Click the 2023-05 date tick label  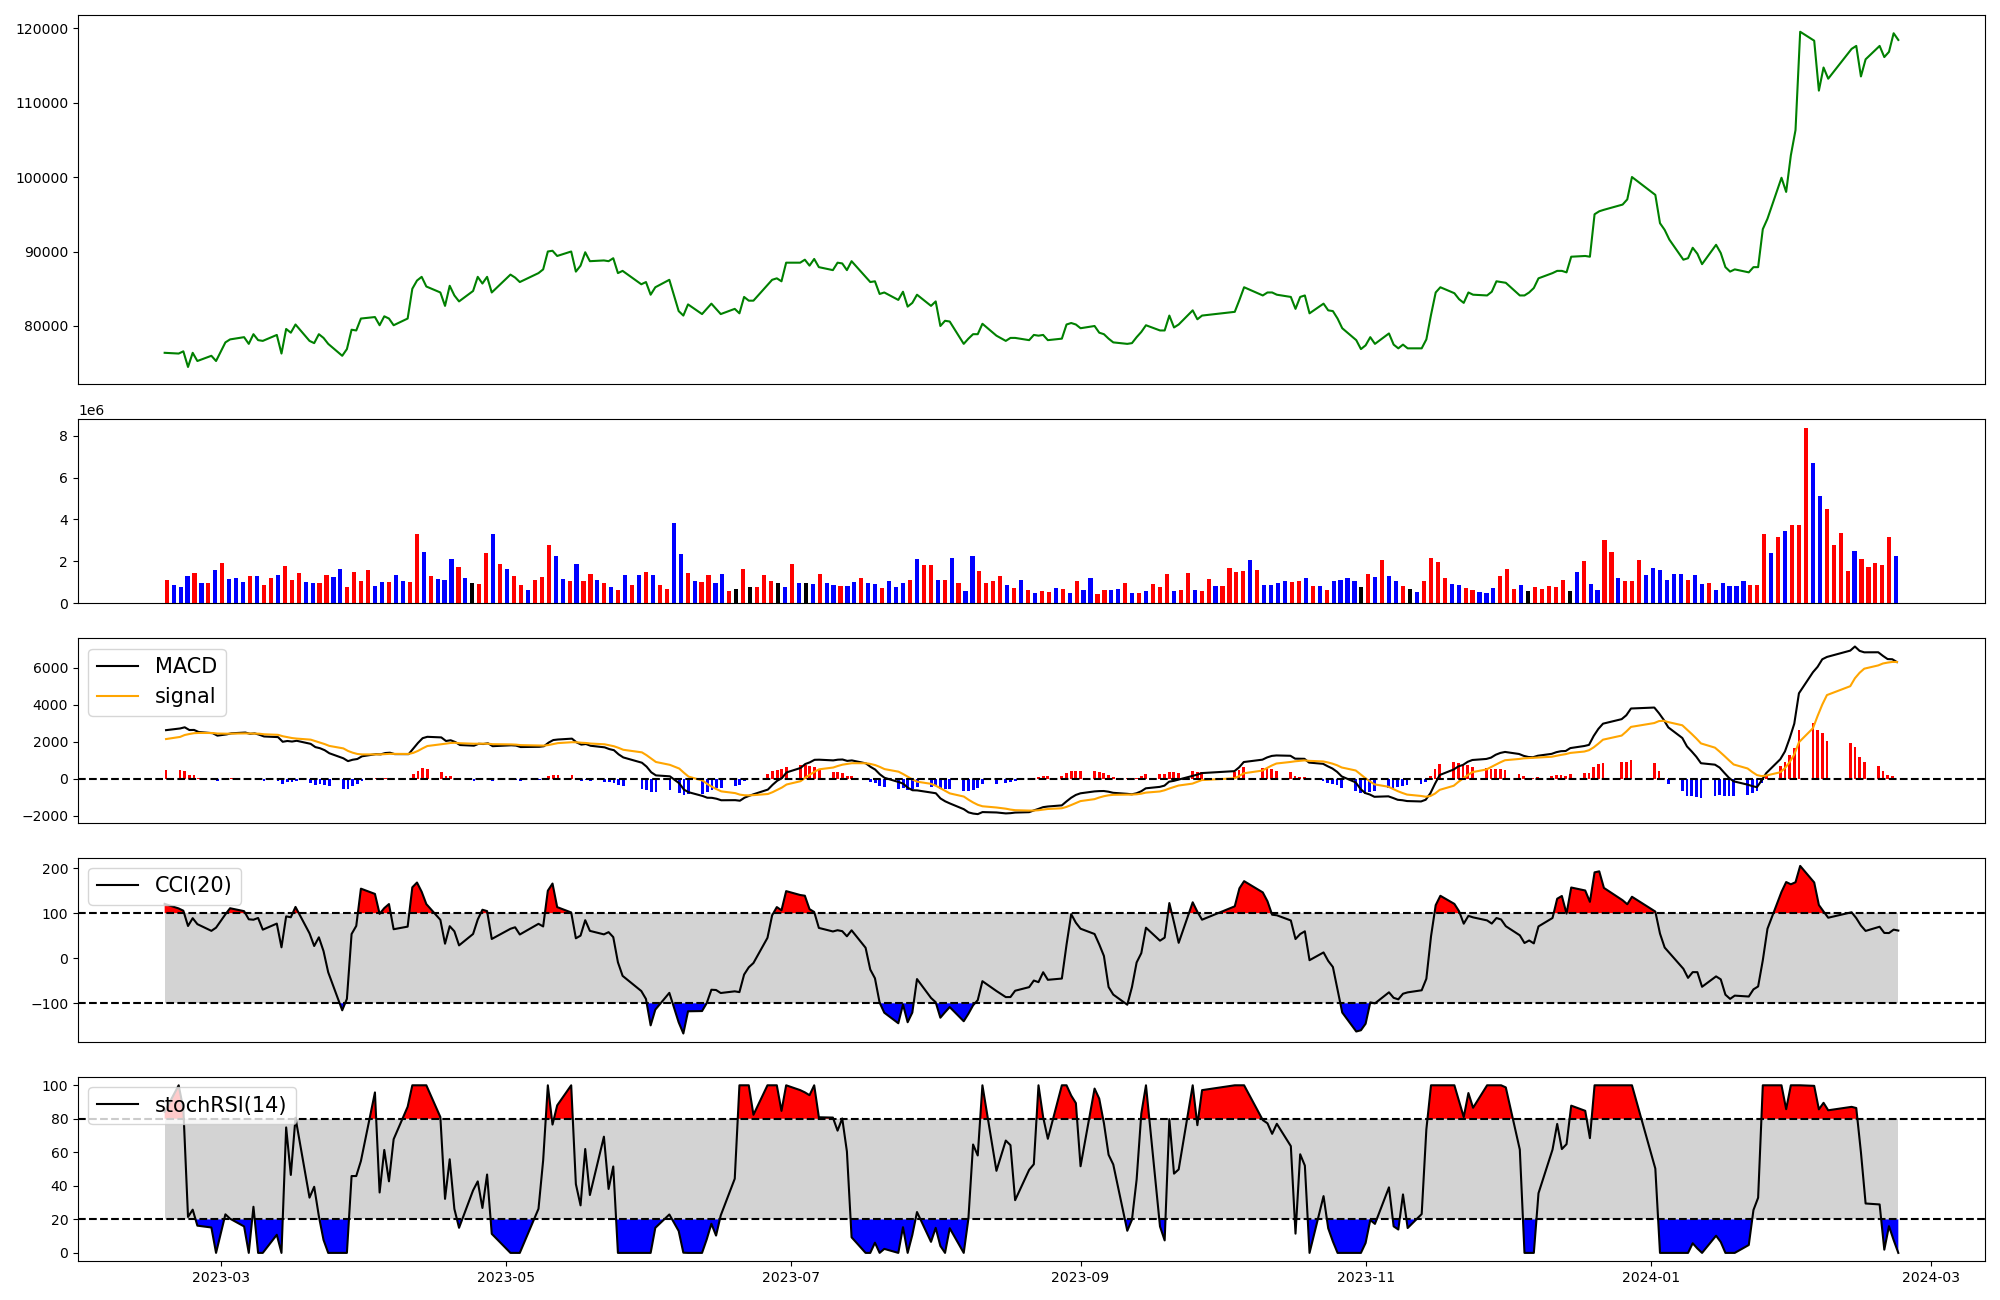coord(506,1277)
